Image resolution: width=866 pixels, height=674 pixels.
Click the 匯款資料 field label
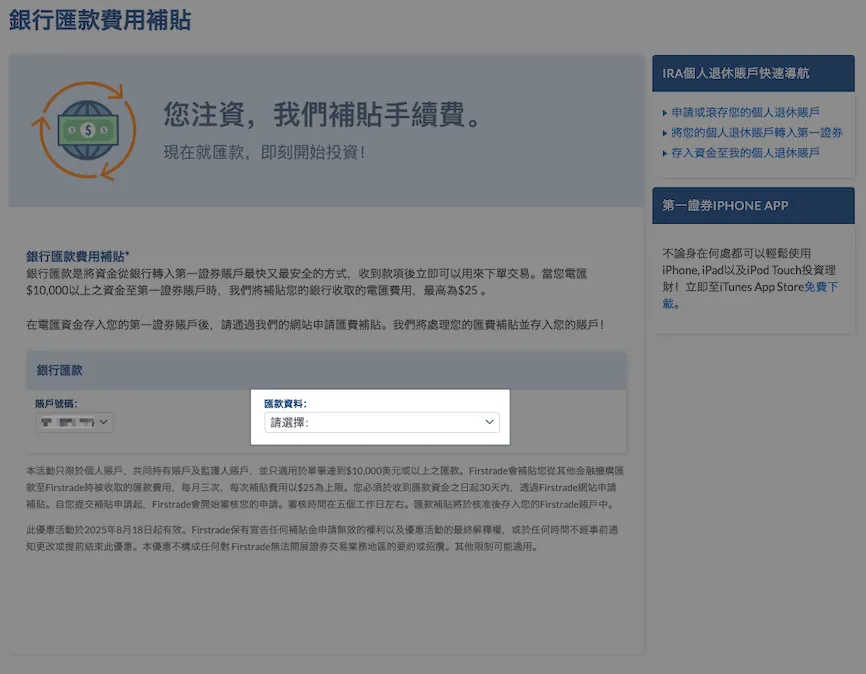point(285,403)
